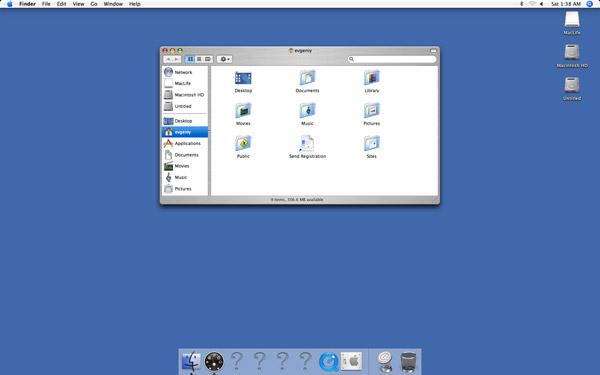Viewport: 600px width, 375px height.
Task: Open the Edit menu
Action: click(x=62, y=4)
